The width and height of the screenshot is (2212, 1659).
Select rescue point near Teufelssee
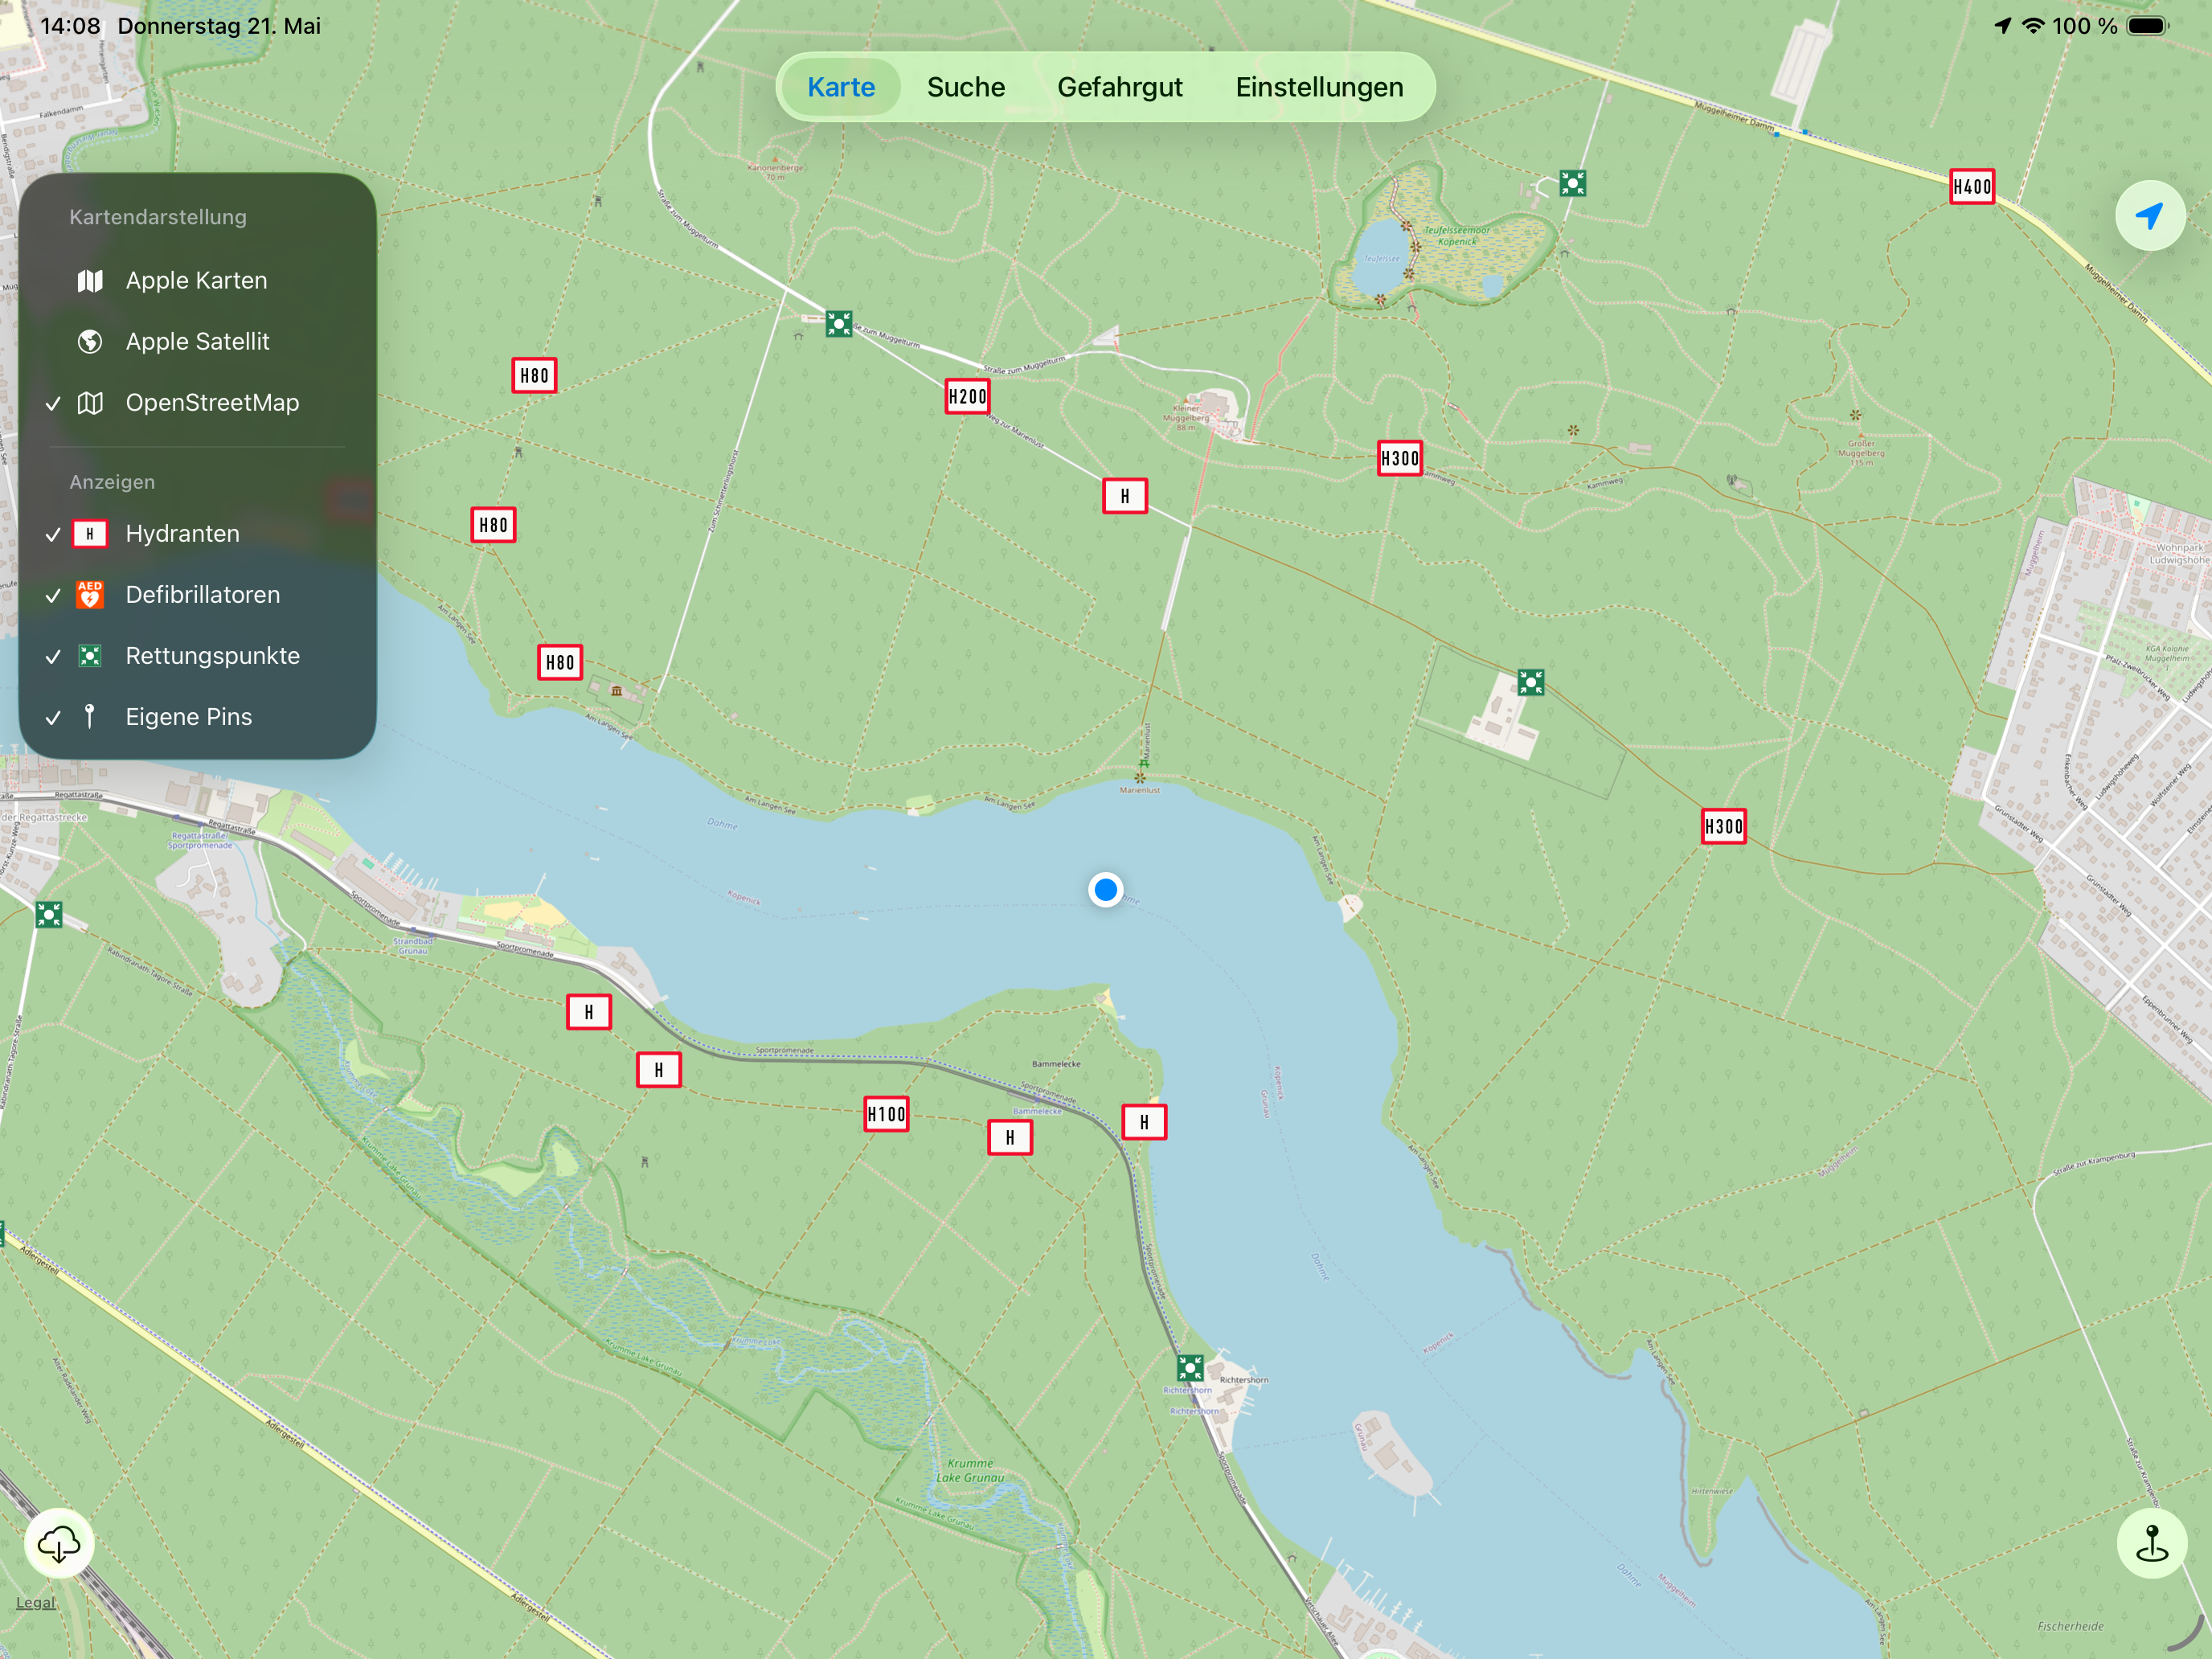(x=1572, y=183)
